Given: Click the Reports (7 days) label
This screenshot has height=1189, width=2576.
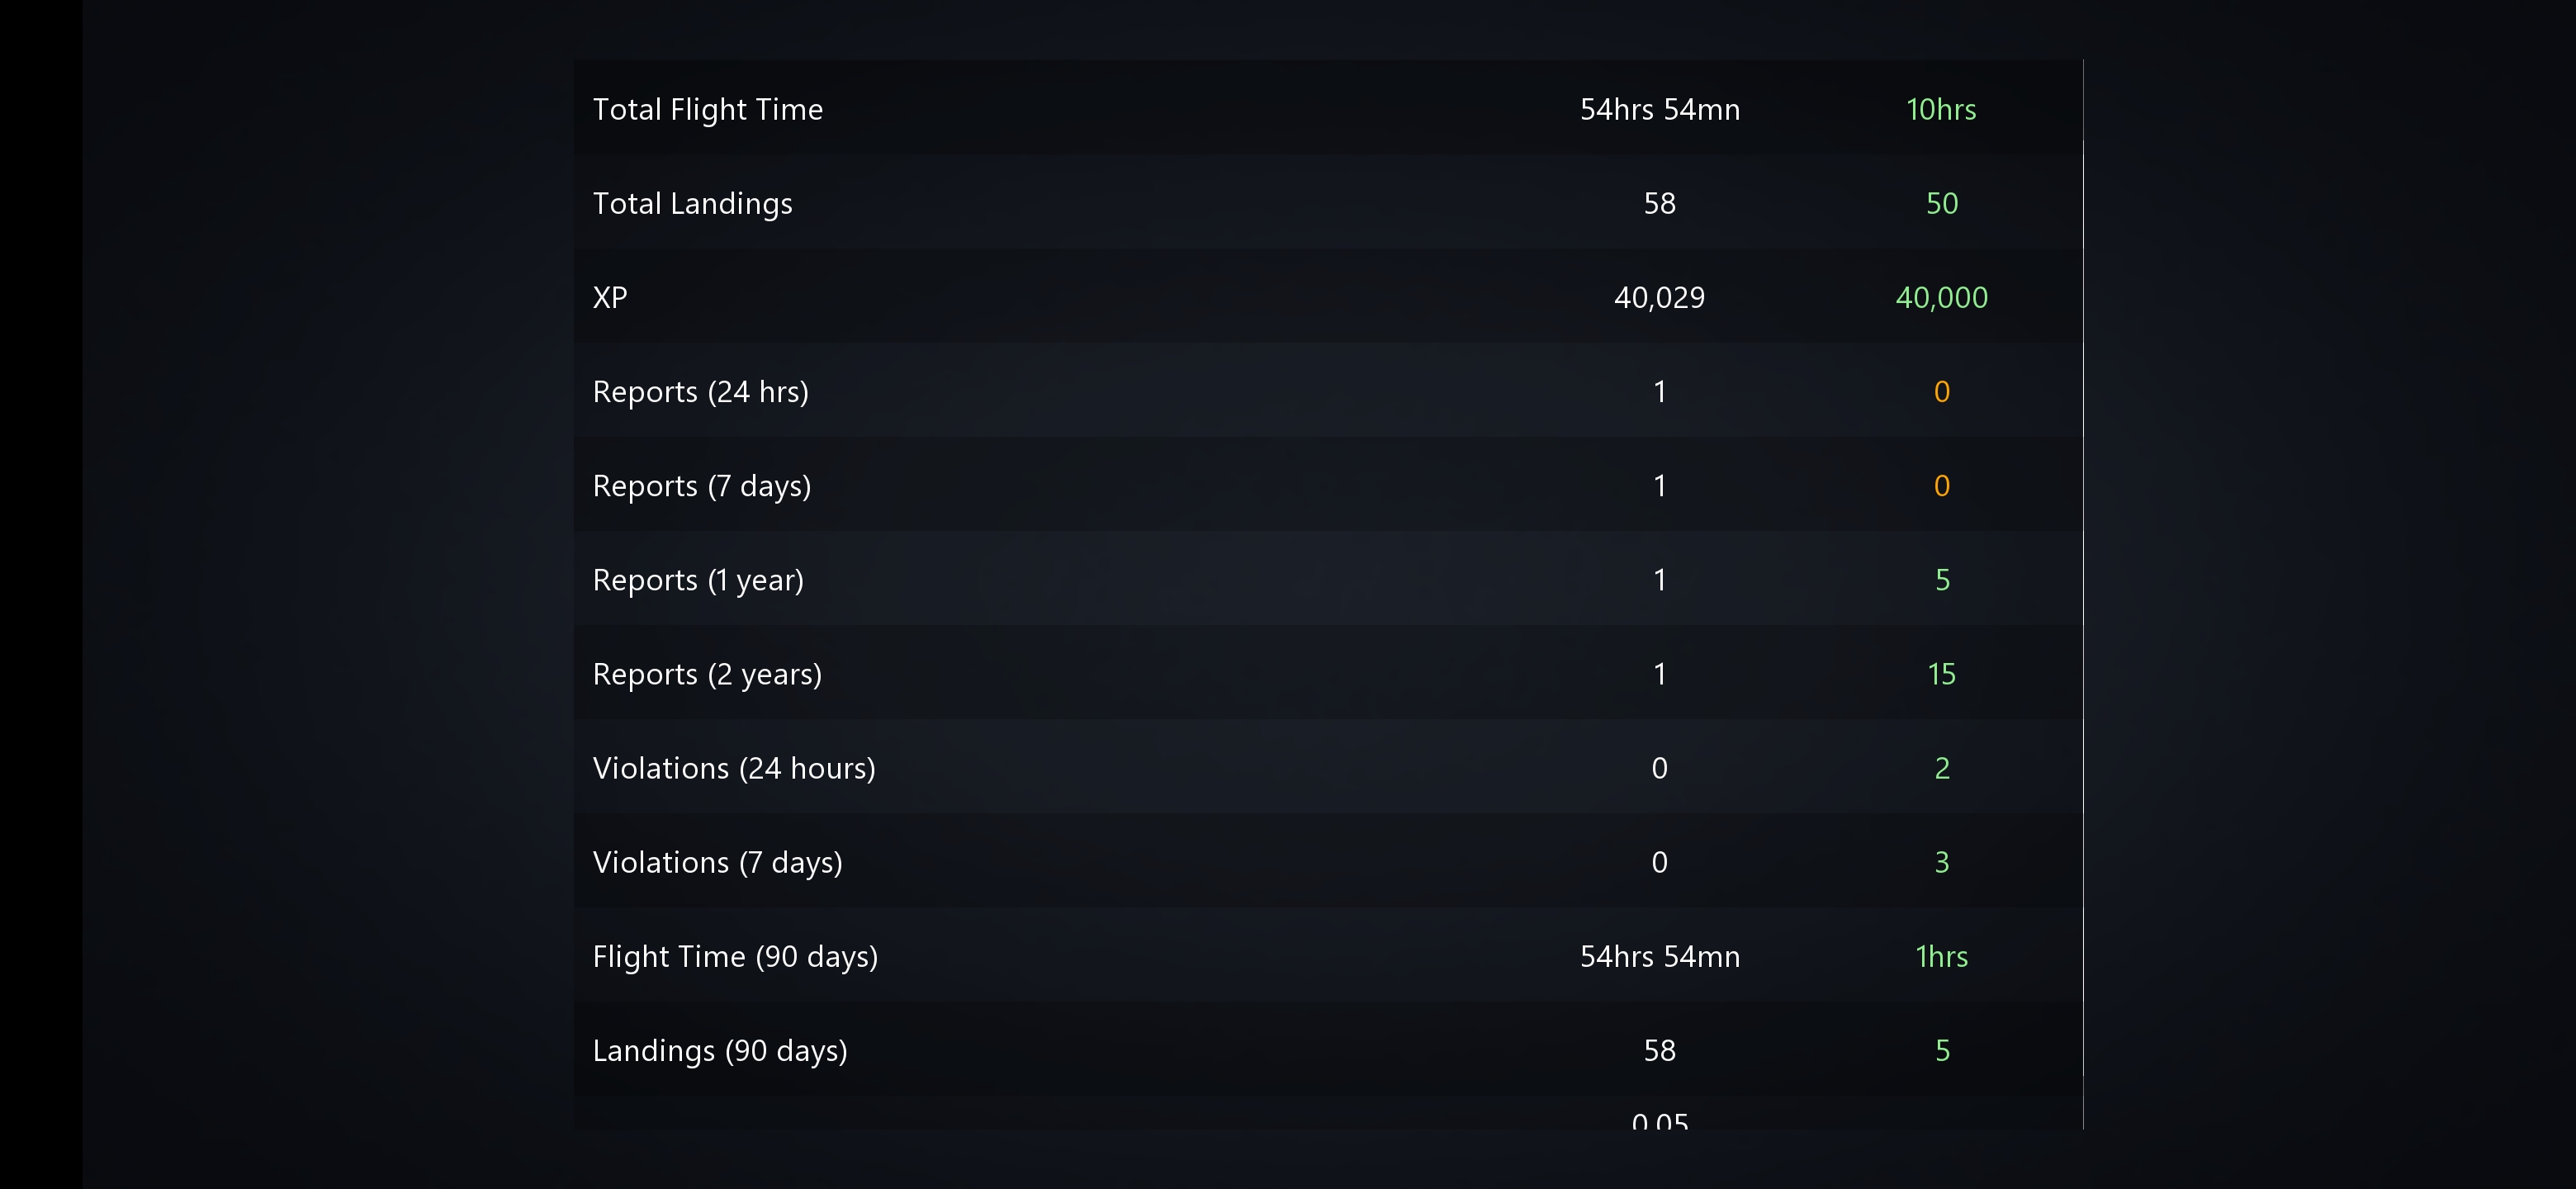Looking at the screenshot, I should pyautogui.click(x=701, y=486).
